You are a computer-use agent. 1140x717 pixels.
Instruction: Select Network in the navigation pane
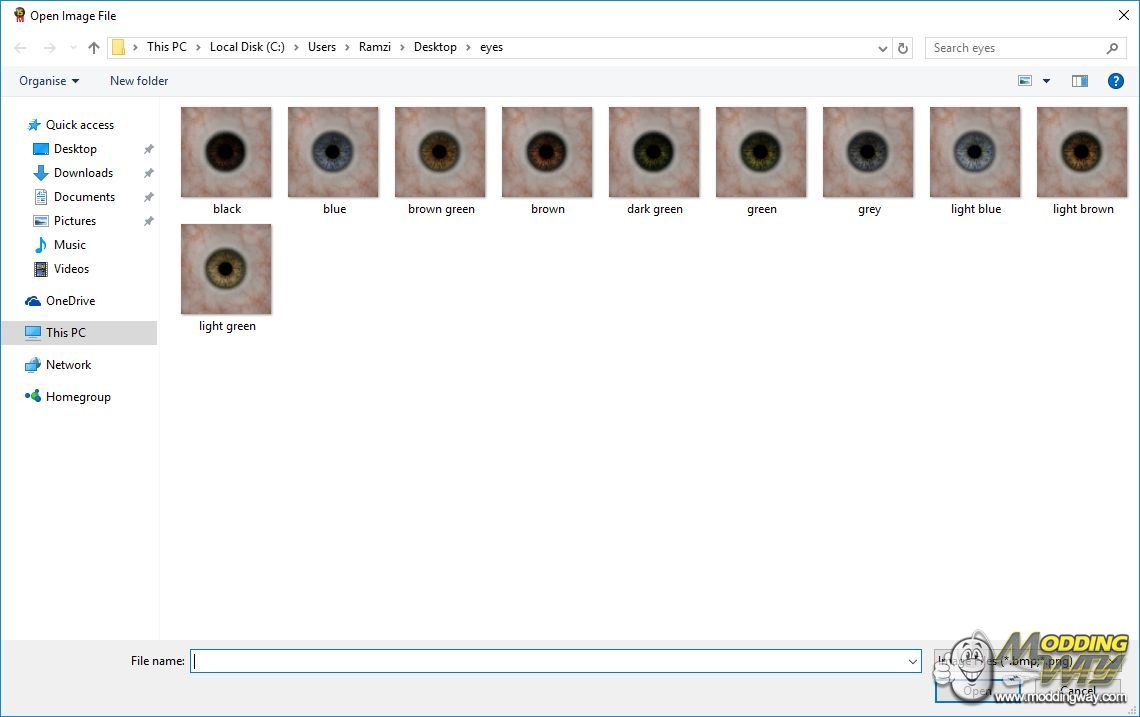tap(68, 365)
